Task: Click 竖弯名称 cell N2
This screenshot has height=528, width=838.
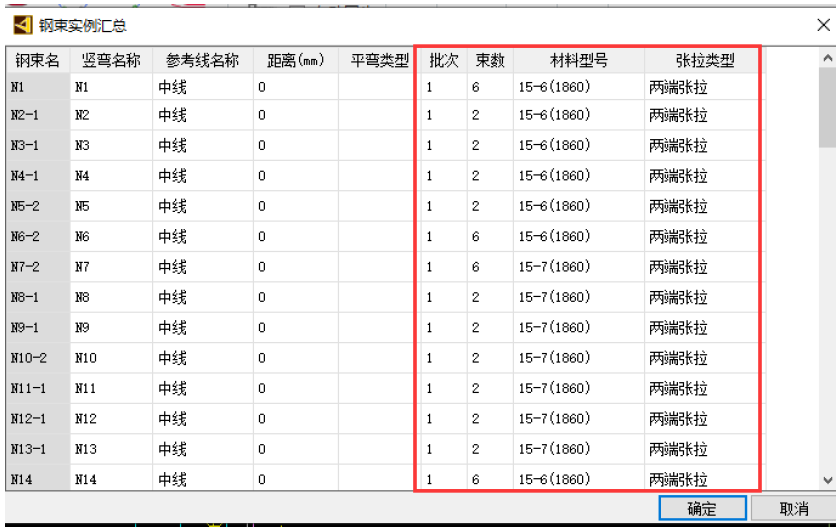Action: click(x=111, y=115)
